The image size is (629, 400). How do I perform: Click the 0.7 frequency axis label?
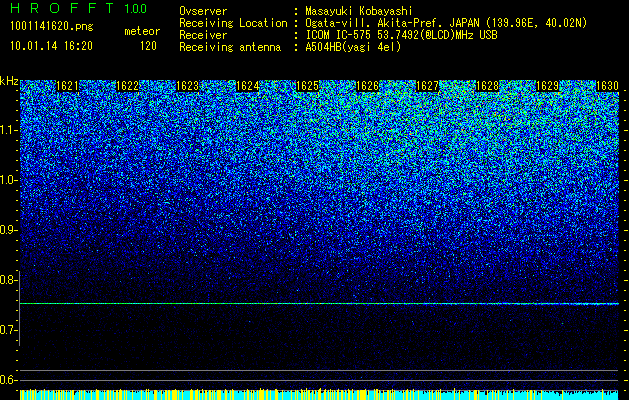point(9,330)
